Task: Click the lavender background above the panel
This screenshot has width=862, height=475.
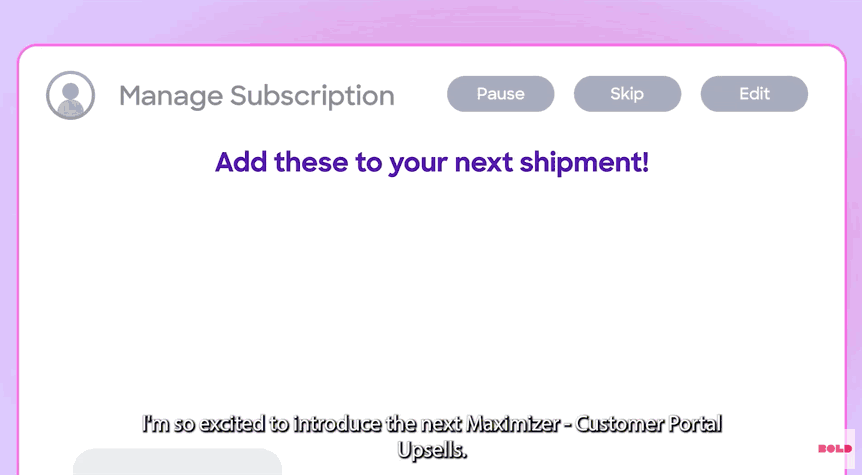Action: (431, 21)
